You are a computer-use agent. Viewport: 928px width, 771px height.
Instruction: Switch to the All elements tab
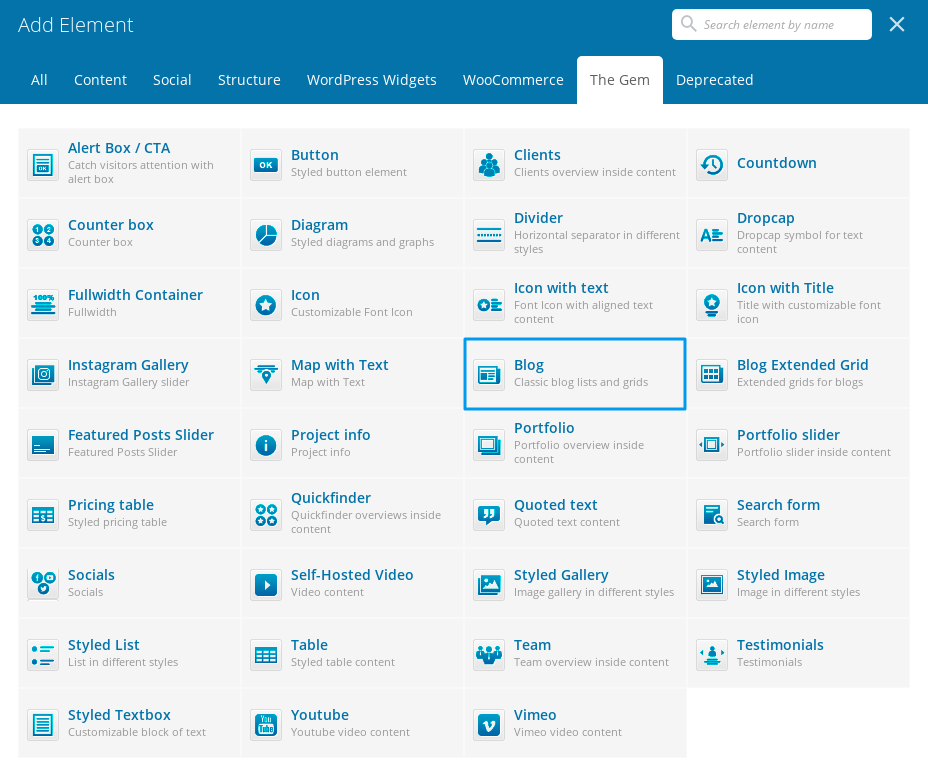[39, 80]
